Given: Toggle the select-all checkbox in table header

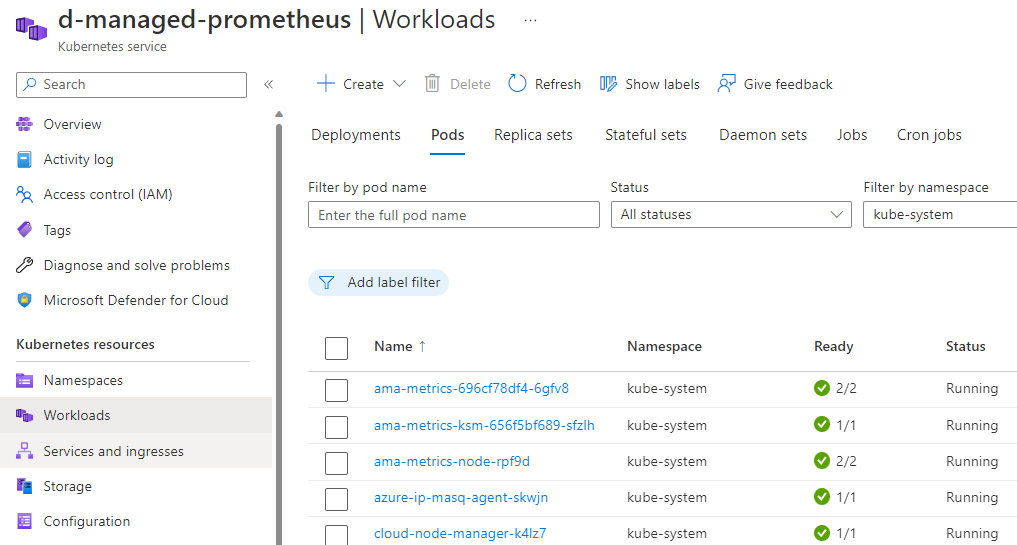Looking at the screenshot, I should point(337,347).
